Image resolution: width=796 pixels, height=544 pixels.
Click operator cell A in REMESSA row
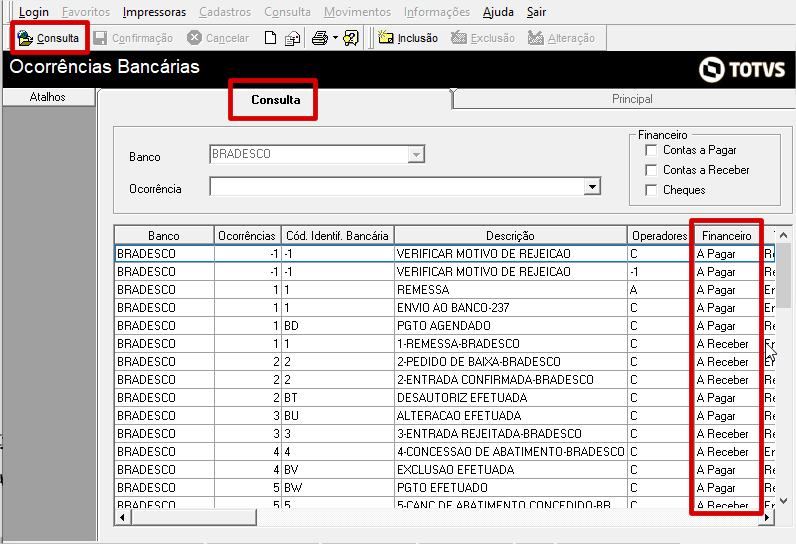tap(659, 290)
